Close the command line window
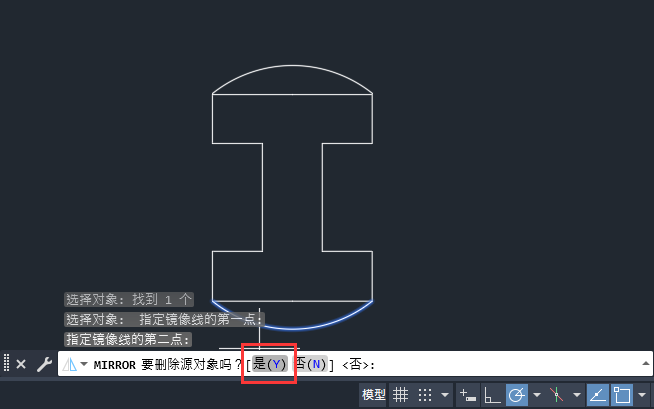 (x=21, y=364)
